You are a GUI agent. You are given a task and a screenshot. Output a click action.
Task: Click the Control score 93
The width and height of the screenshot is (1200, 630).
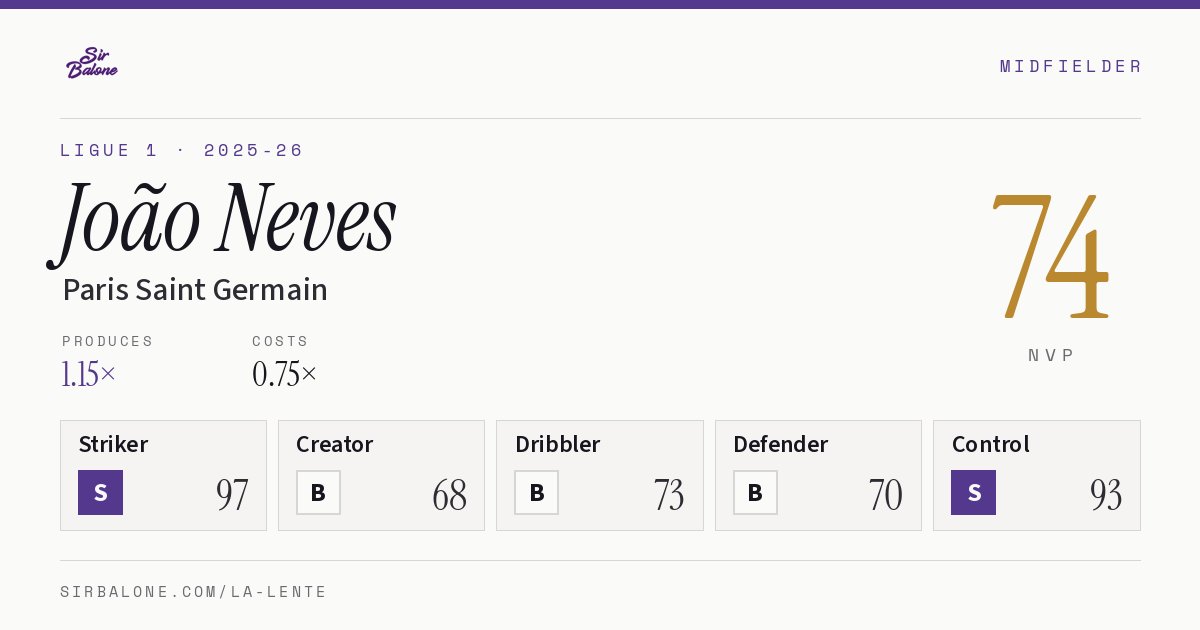pos(1106,495)
